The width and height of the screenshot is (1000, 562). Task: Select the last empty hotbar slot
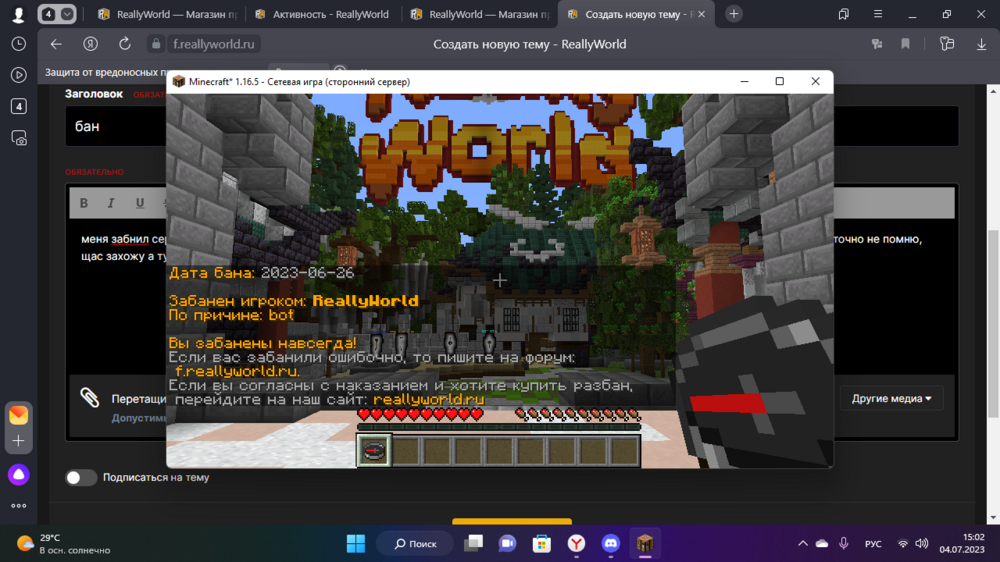click(624, 450)
